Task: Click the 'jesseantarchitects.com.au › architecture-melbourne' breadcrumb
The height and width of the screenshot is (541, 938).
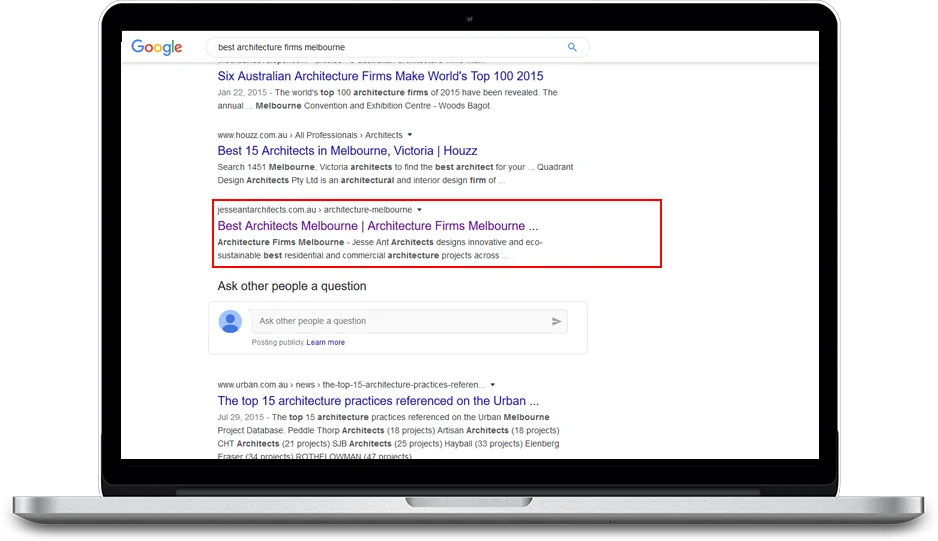Action: tap(315, 209)
